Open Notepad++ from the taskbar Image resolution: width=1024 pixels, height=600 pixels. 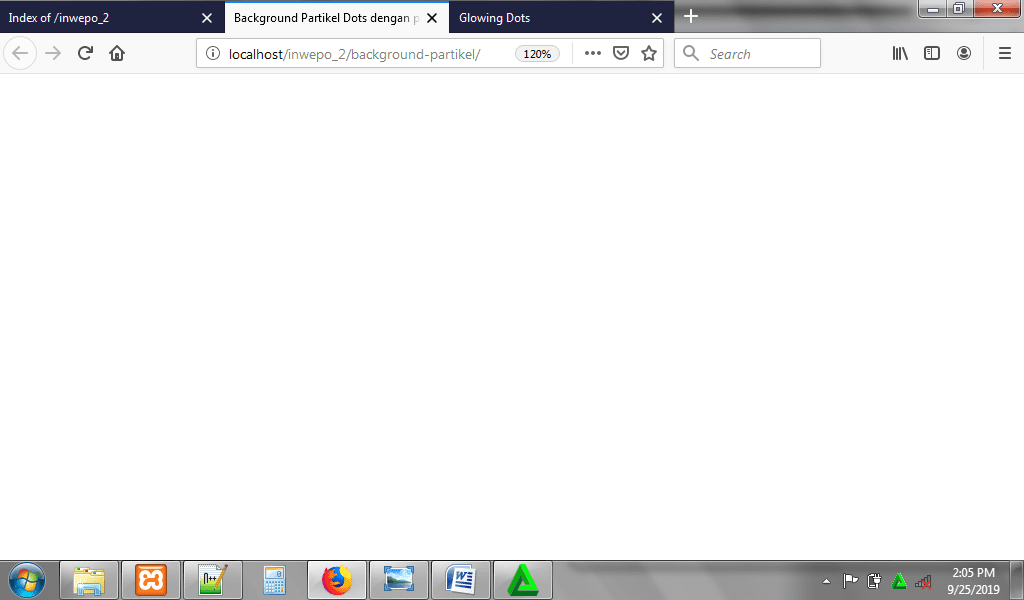click(x=213, y=580)
